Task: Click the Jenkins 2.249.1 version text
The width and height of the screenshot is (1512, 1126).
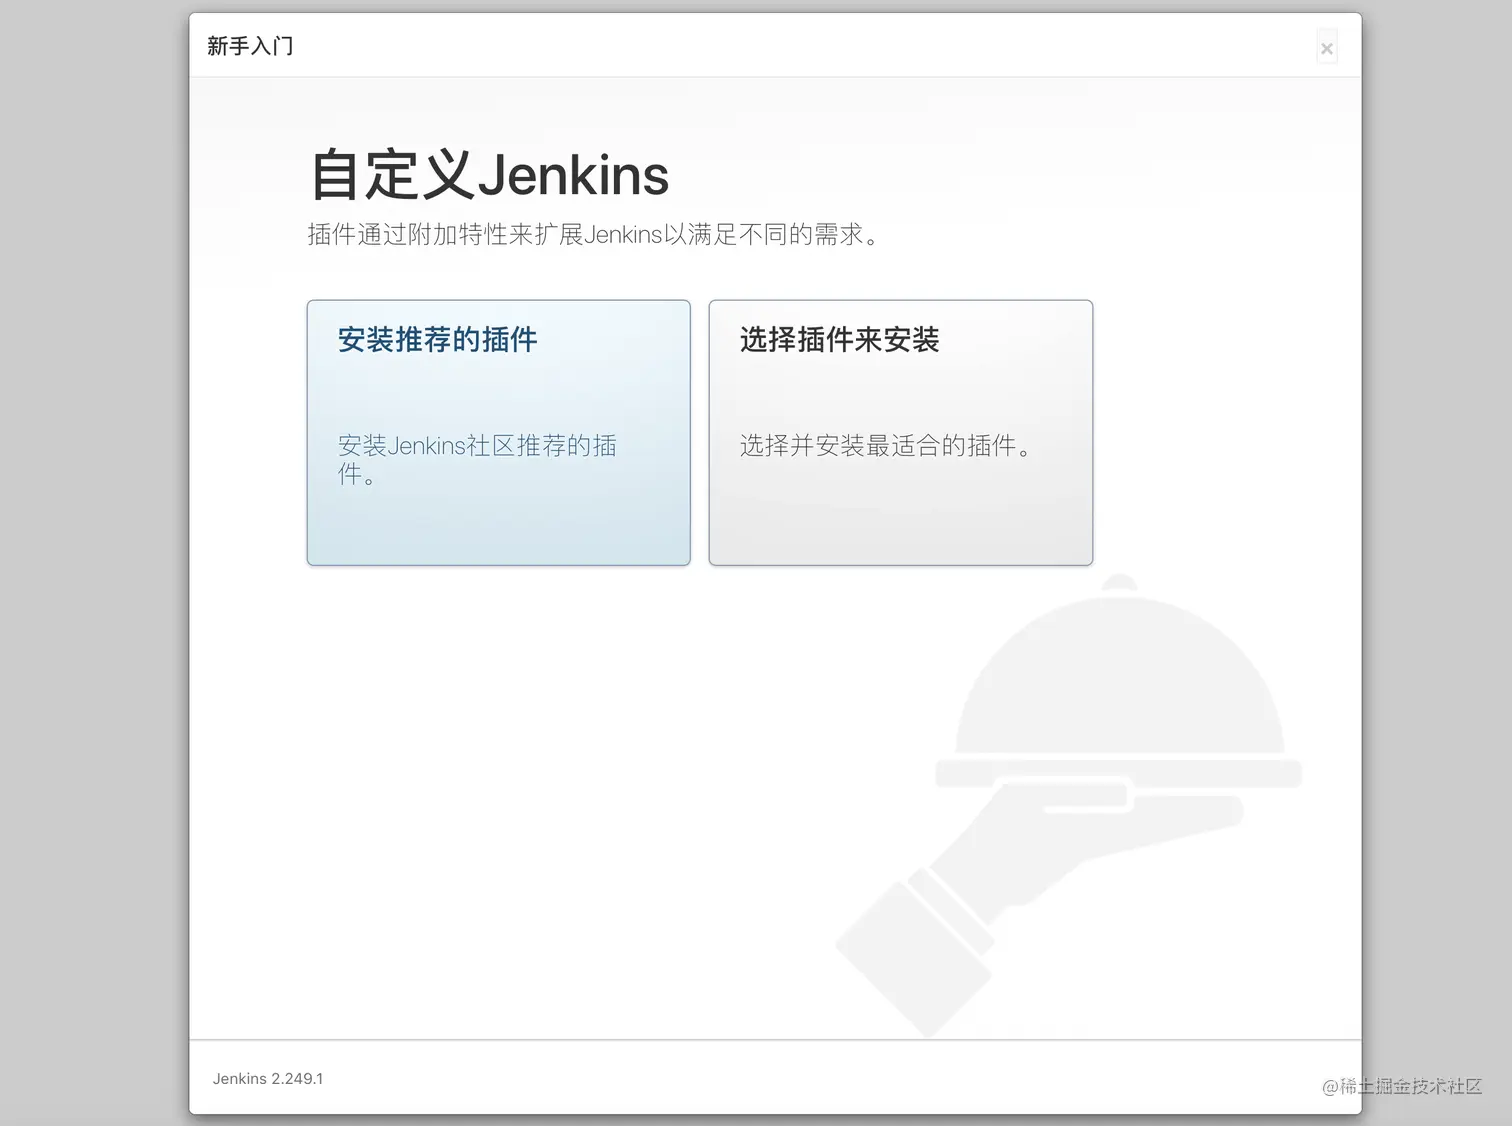Action: (x=267, y=1078)
